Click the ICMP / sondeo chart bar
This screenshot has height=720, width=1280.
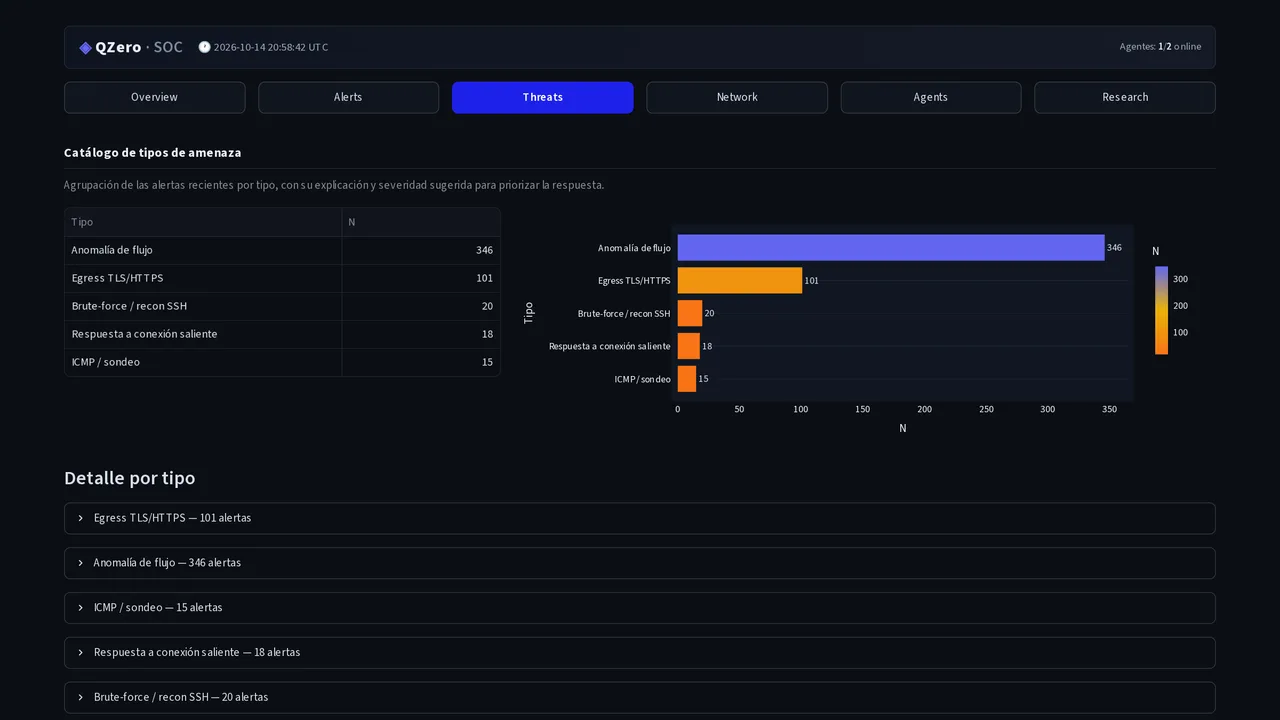(687, 379)
